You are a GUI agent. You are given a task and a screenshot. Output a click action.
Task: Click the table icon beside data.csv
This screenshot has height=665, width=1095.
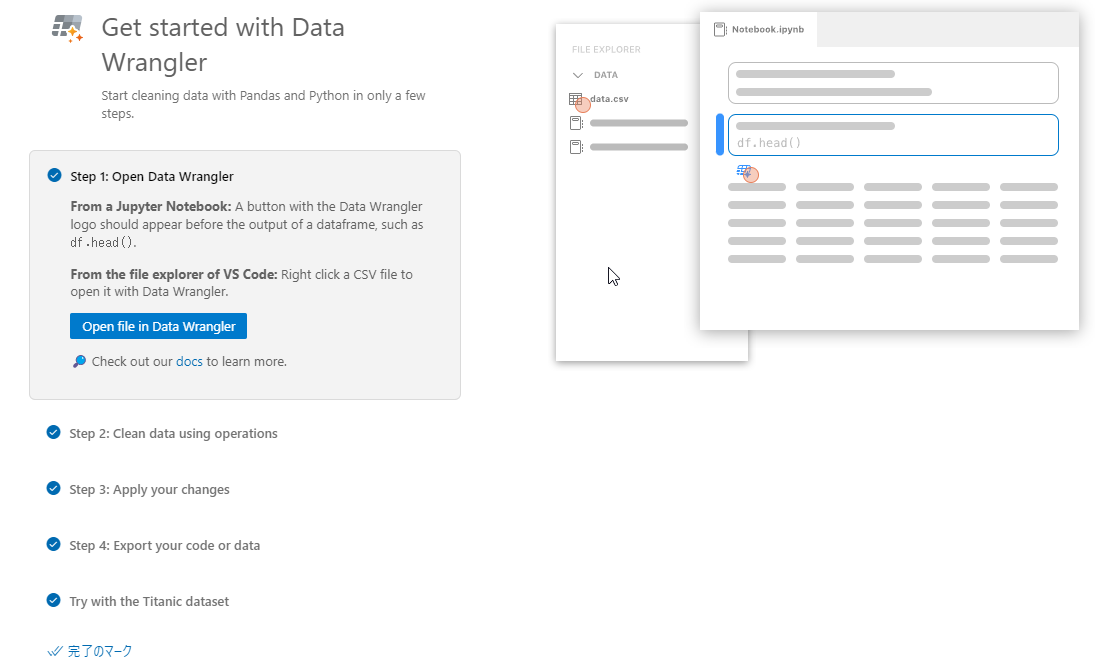click(575, 99)
